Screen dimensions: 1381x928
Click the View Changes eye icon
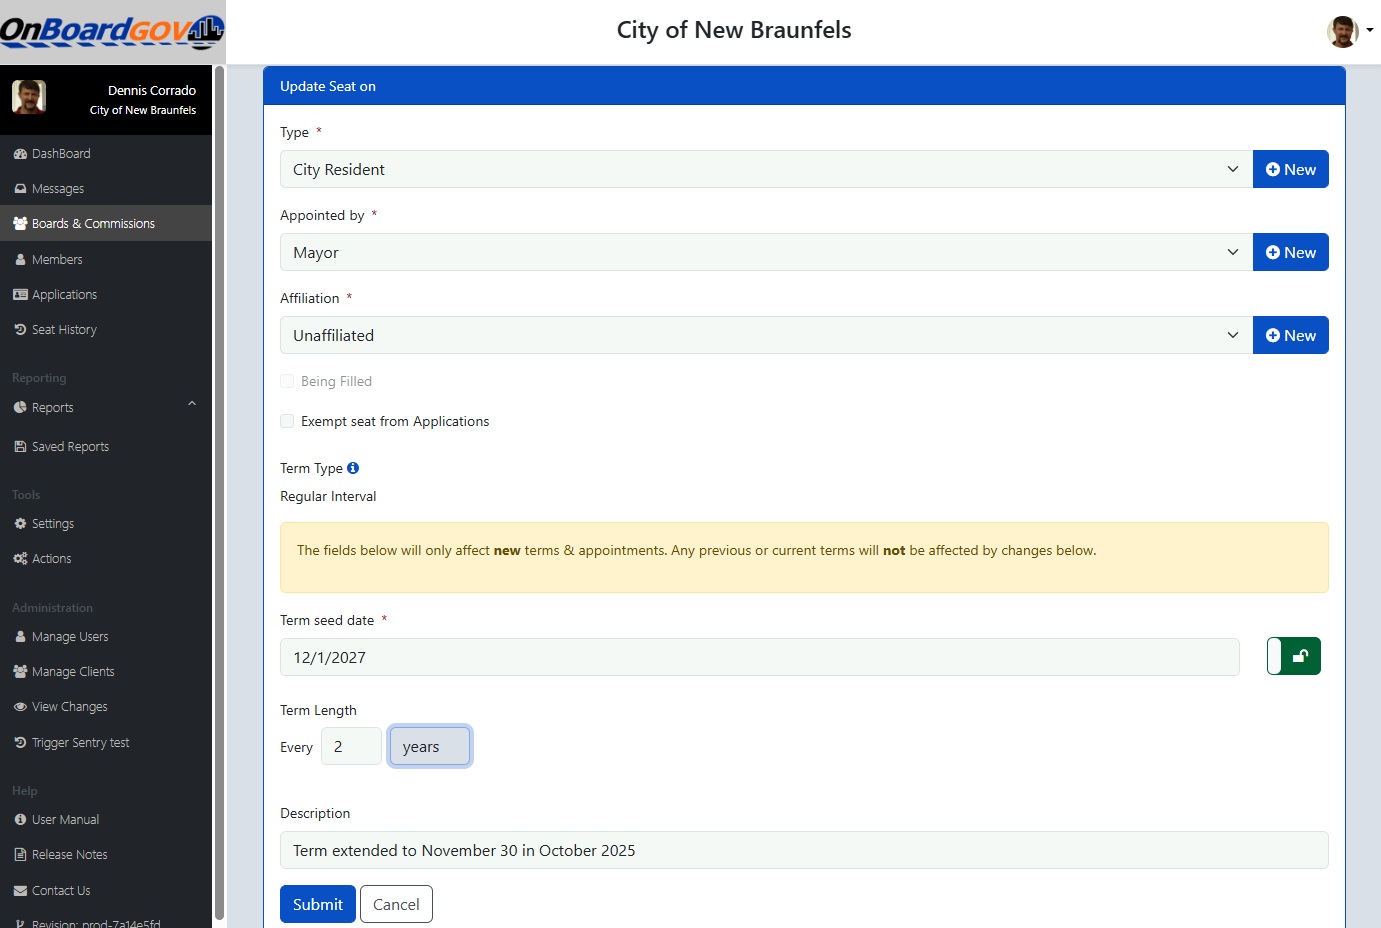point(20,707)
